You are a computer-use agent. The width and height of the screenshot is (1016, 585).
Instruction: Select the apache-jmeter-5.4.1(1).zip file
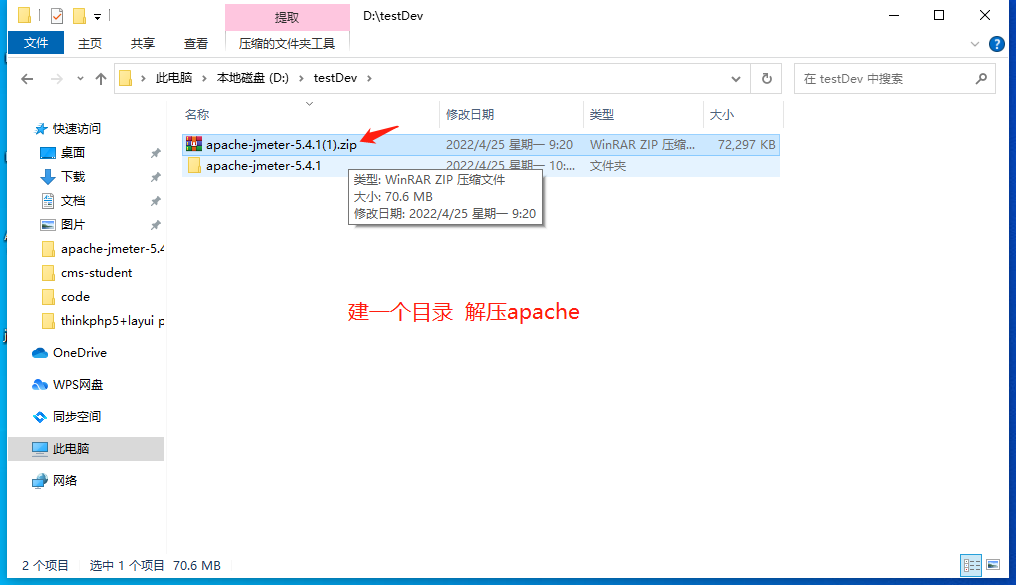coord(281,144)
